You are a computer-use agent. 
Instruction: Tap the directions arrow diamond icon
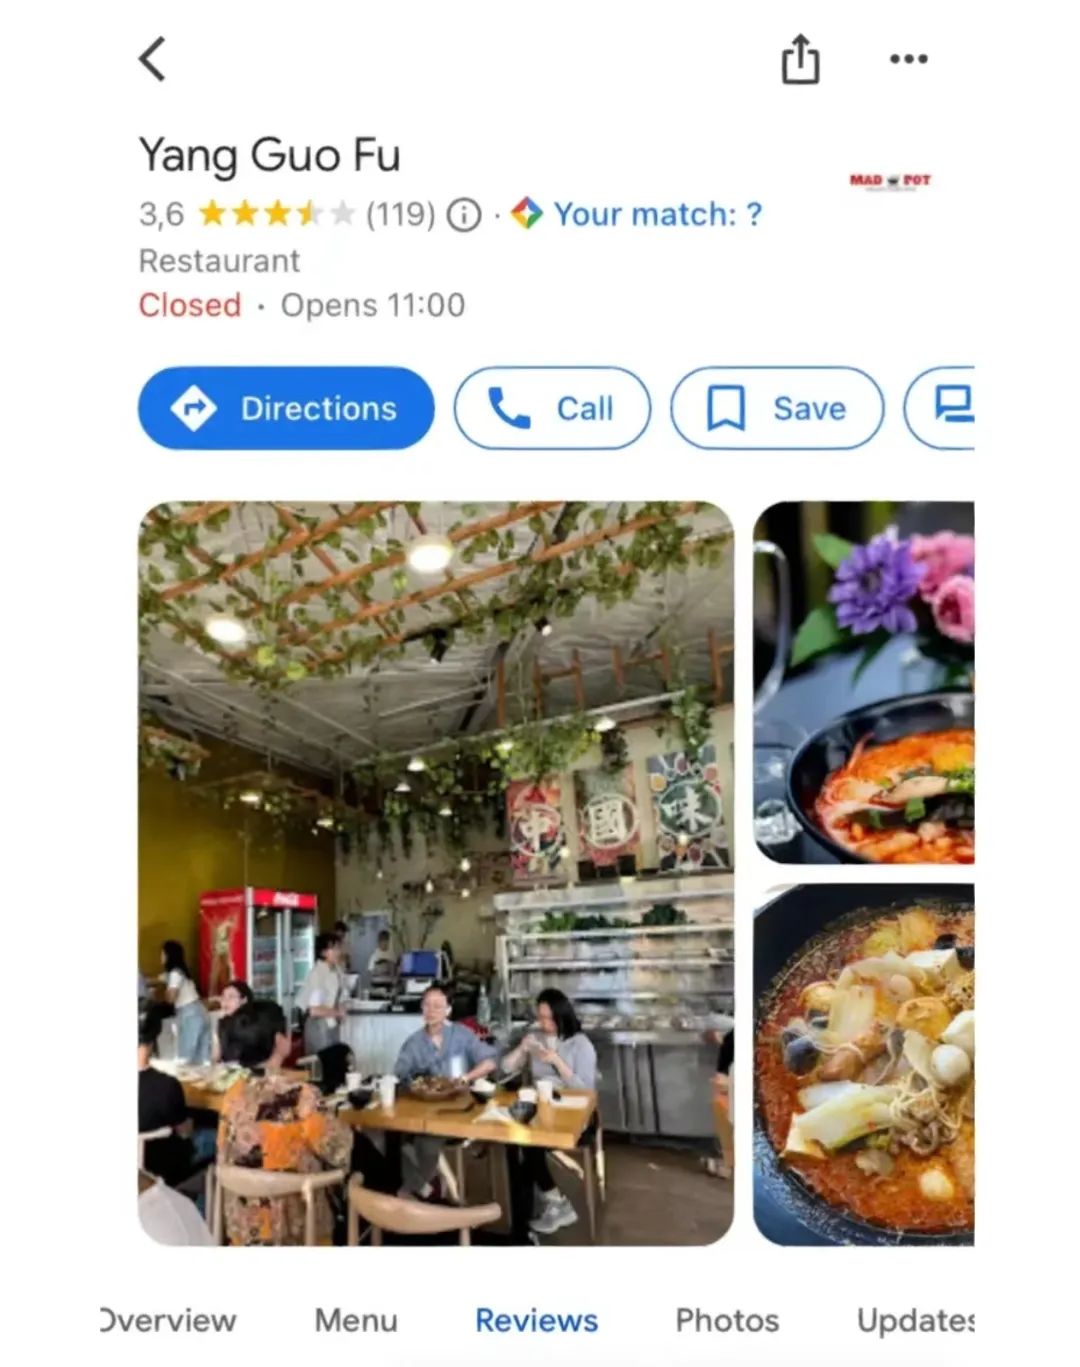pyautogui.click(x=194, y=408)
